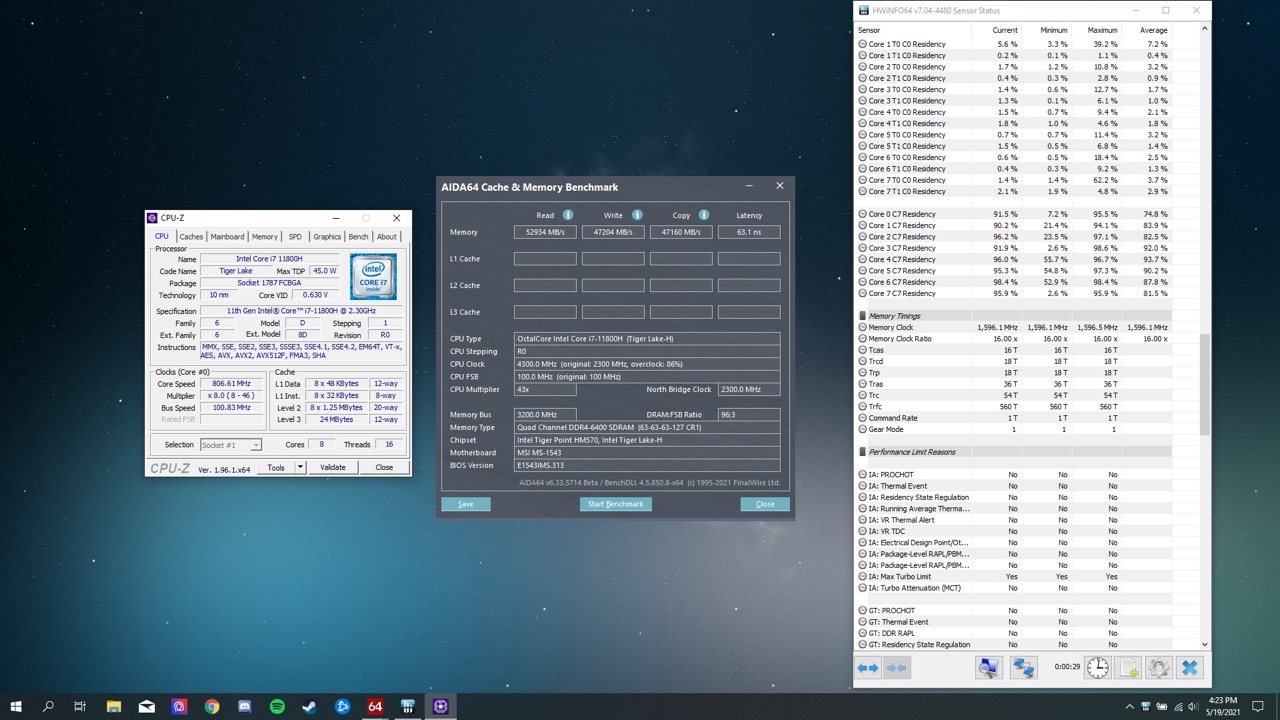Open the Mail app on the taskbar
Viewport: 1280px width, 720px height.
pyautogui.click(x=147, y=706)
